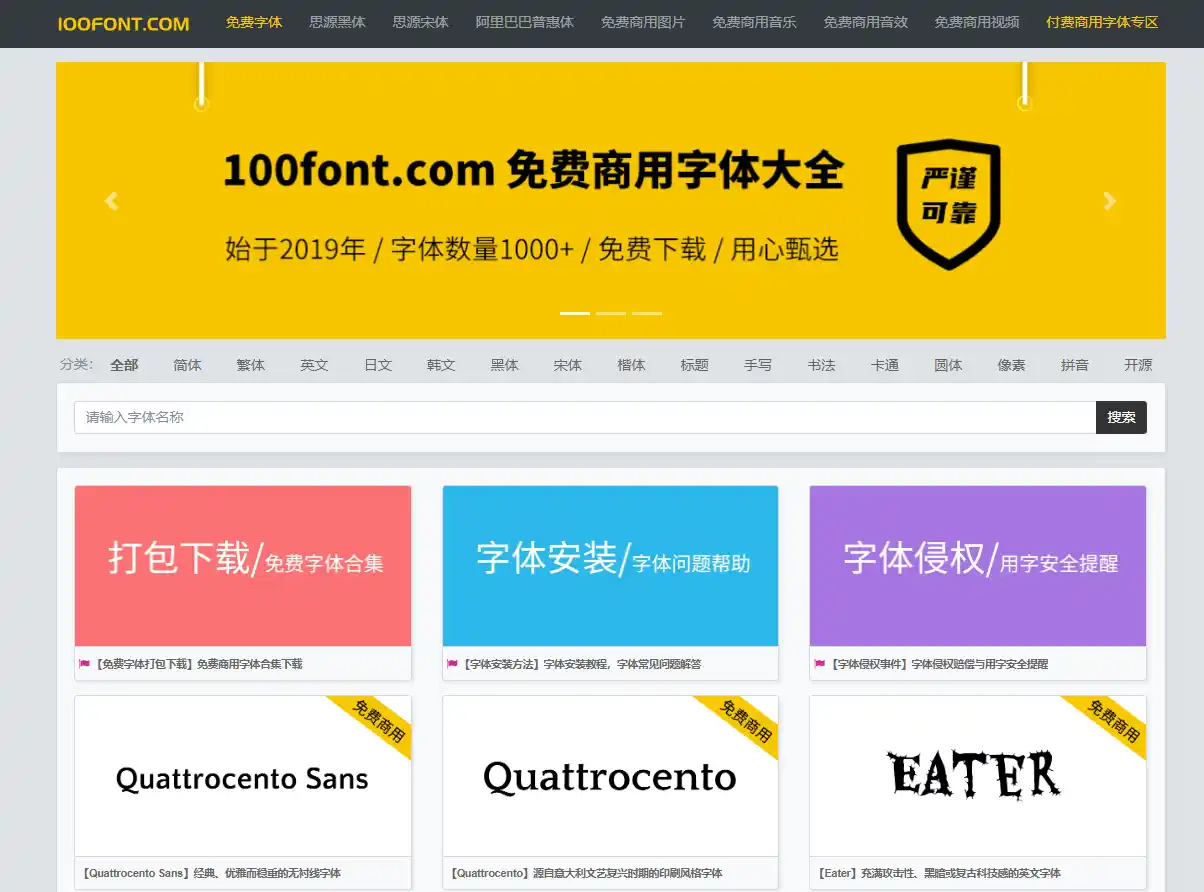Filter by 圆体 category
The width and height of the screenshot is (1204, 892).
(x=948, y=365)
